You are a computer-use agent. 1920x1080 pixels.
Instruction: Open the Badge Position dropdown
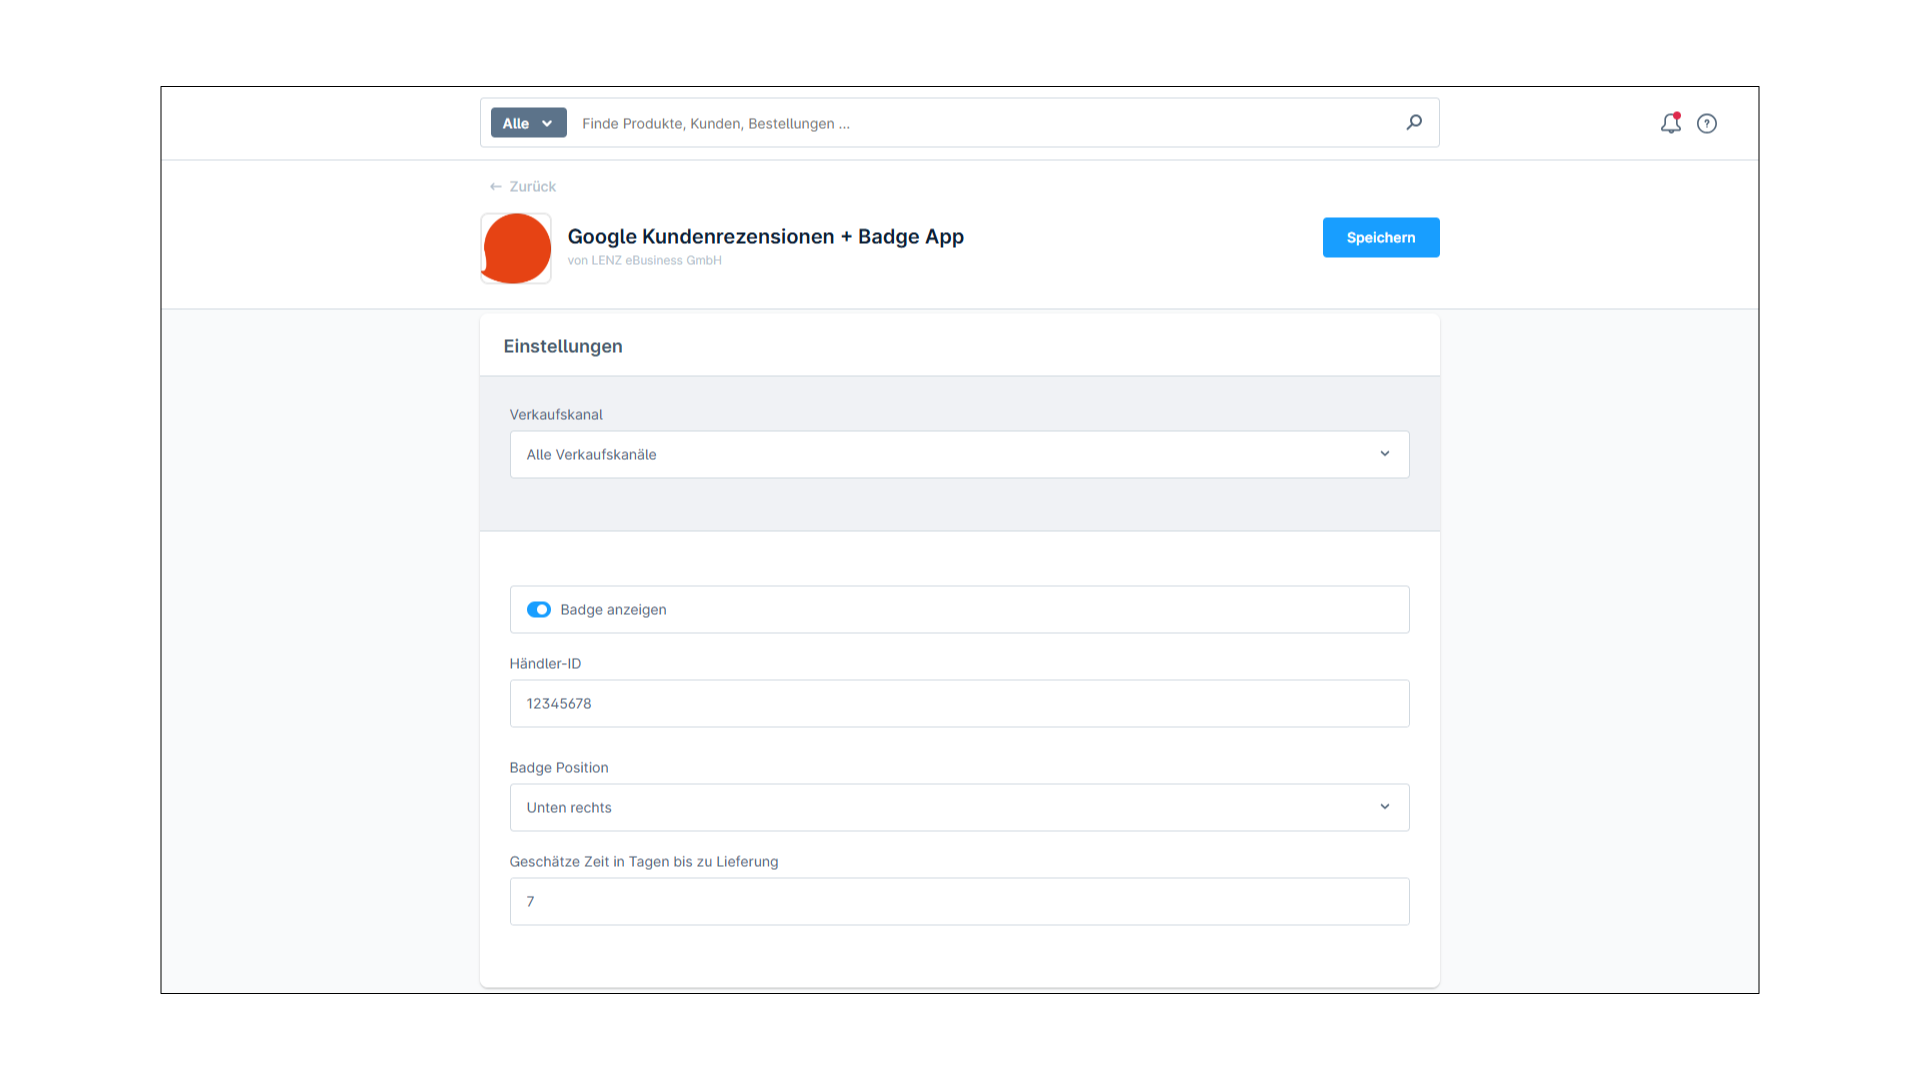coord(960,807)
